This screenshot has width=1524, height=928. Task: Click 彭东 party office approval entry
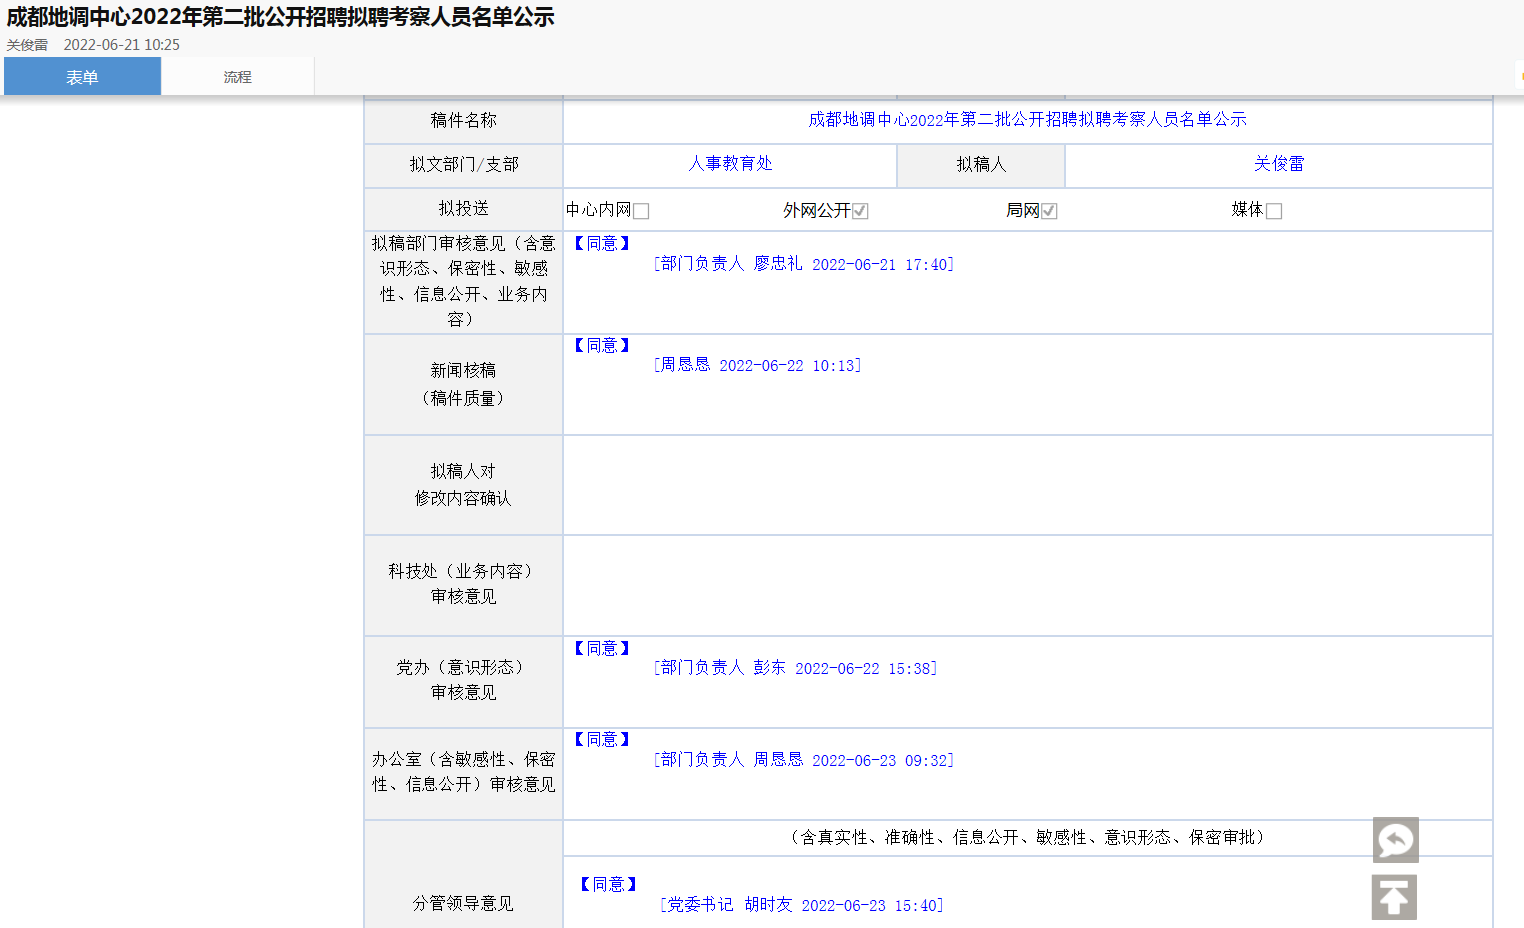[795, 668]
